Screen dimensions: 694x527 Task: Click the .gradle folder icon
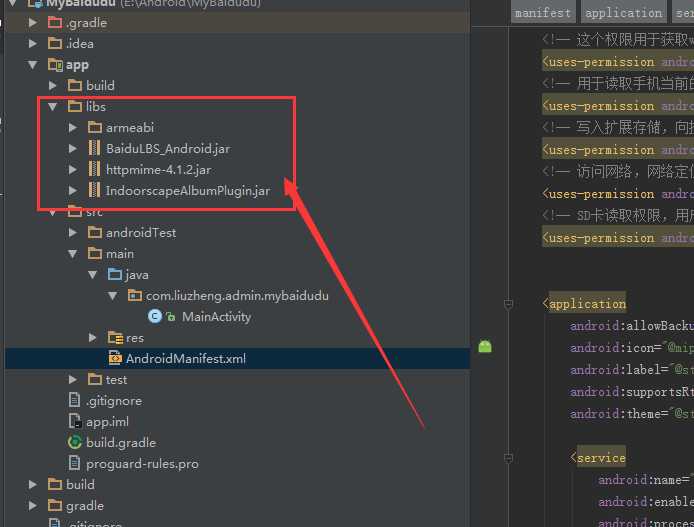55,22
